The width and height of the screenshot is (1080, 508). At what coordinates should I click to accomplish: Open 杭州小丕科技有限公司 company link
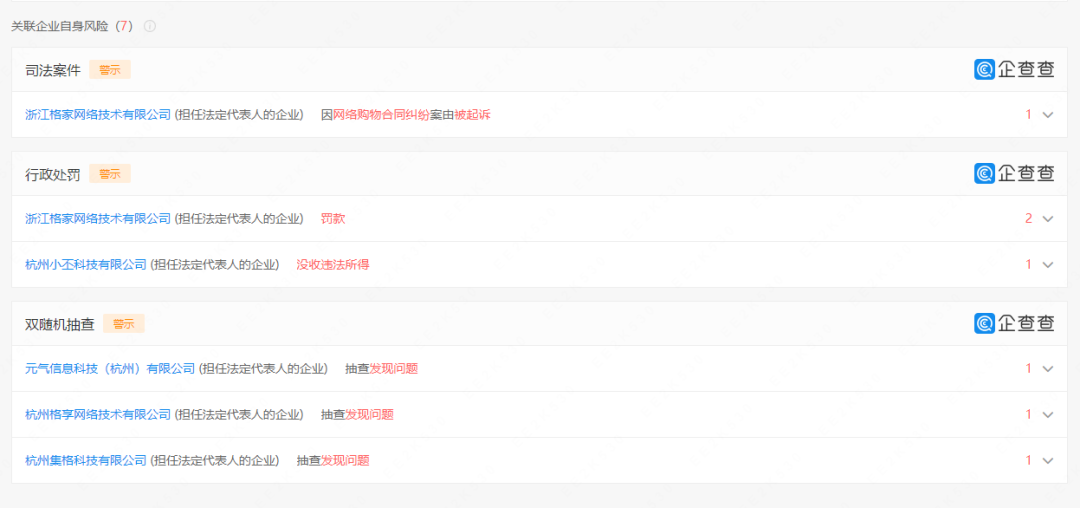click(86, 264)
